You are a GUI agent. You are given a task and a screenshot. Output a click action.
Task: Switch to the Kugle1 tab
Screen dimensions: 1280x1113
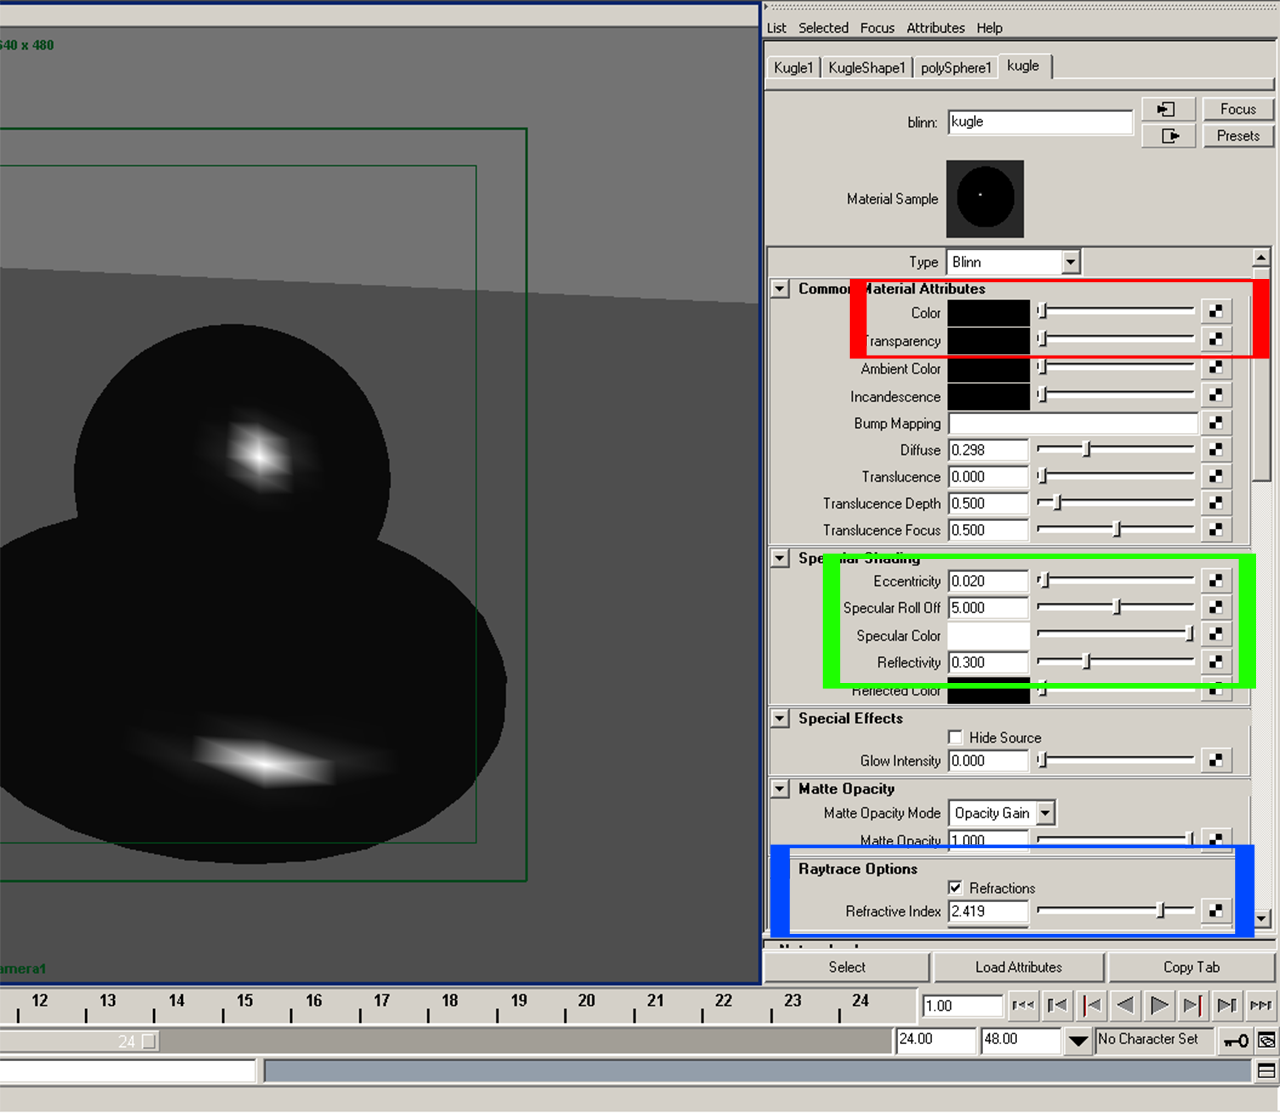[794, 68]
